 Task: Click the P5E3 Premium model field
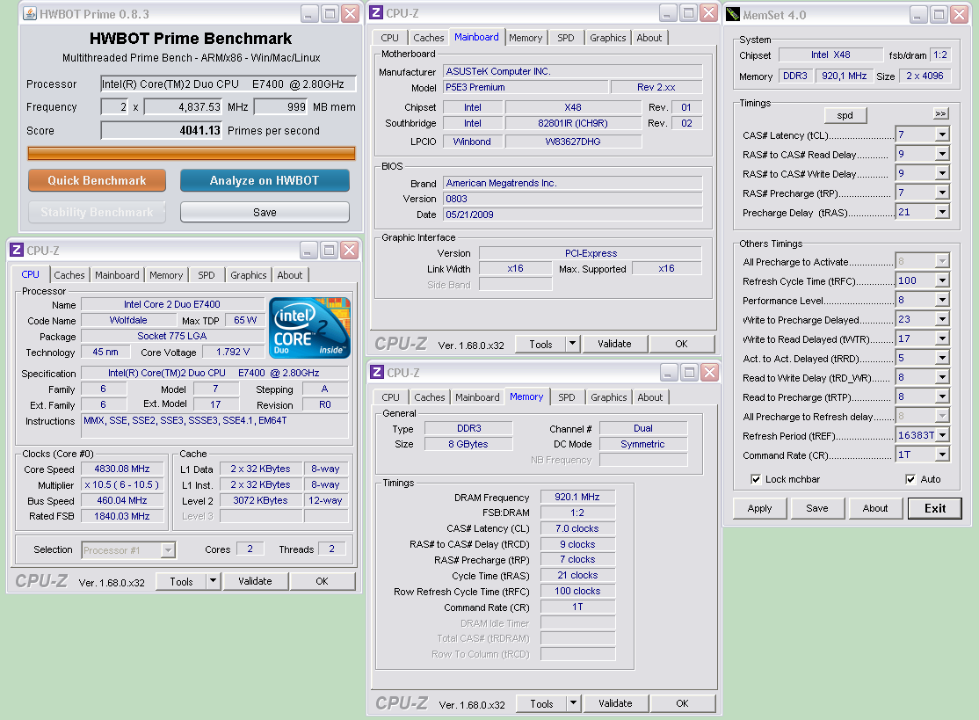pos(525,87)
